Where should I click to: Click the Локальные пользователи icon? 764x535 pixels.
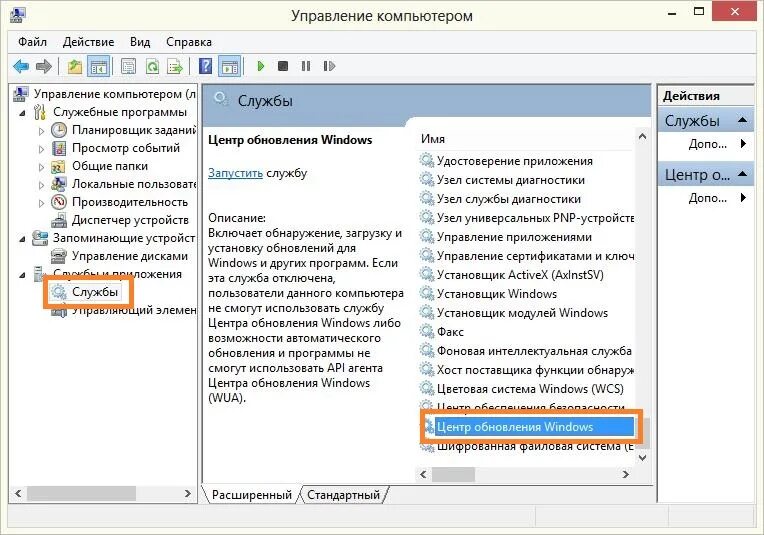click(x=58, y=184)
